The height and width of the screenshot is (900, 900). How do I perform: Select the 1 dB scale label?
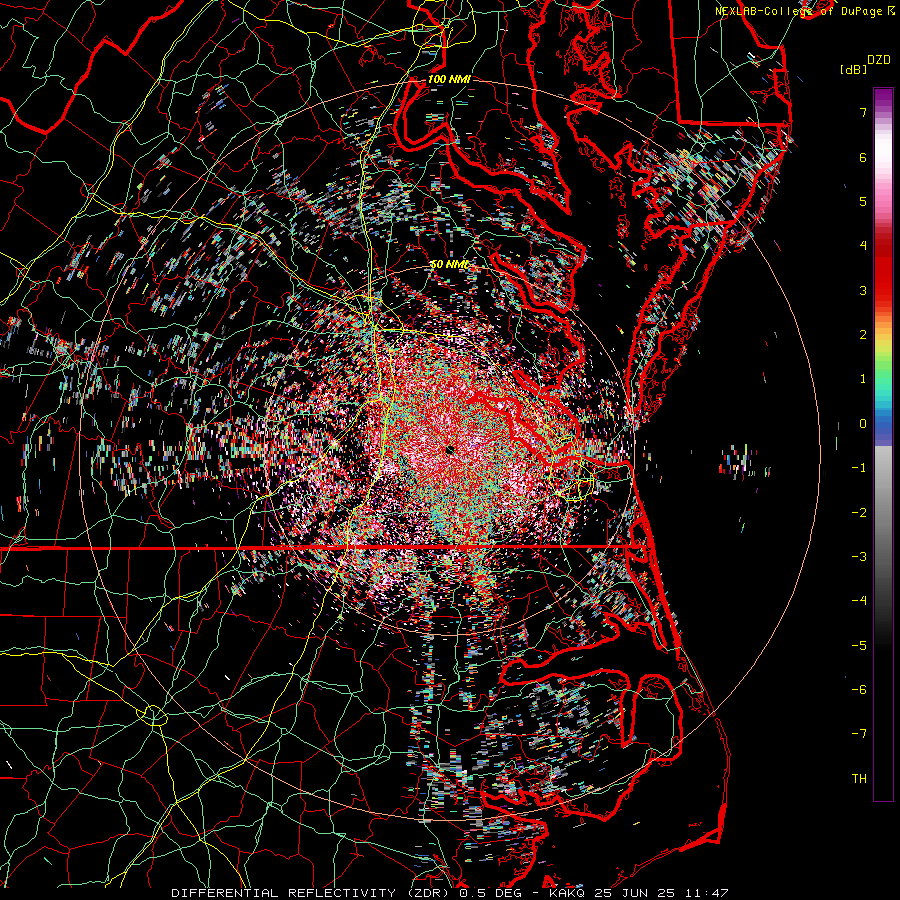863,379
